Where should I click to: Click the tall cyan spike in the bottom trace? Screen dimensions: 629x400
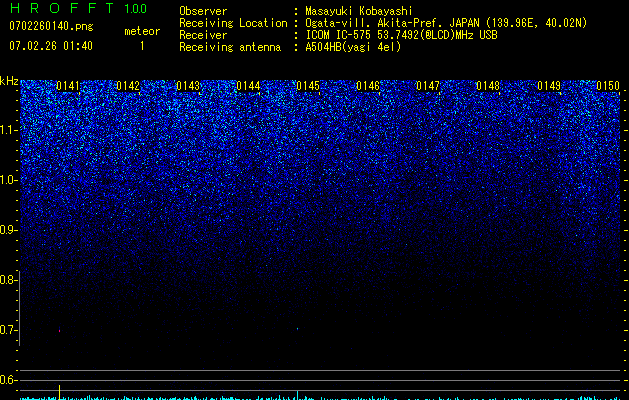coord(297,395)
